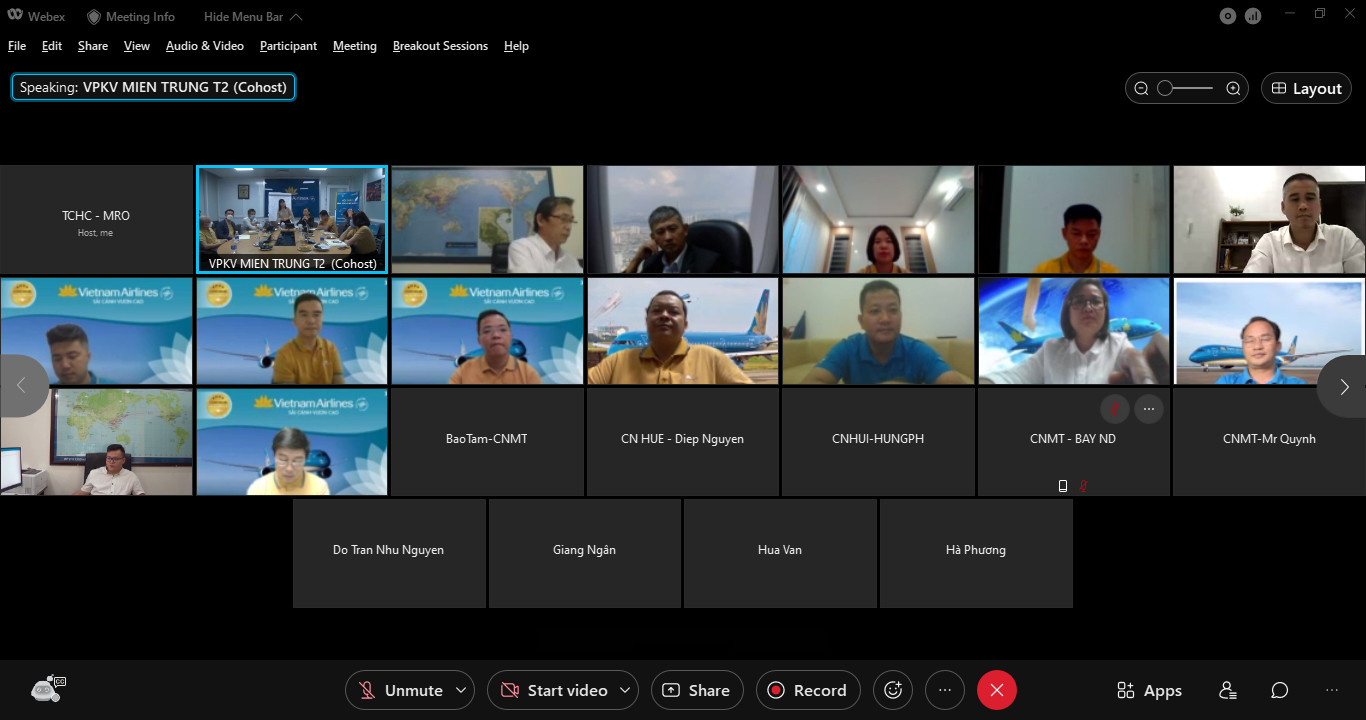The height and width of the screenshot is (720, 1366).
Task: Click the phone device icon on CNMT - BAY ND tile
Action: [x=1062, y=486]
